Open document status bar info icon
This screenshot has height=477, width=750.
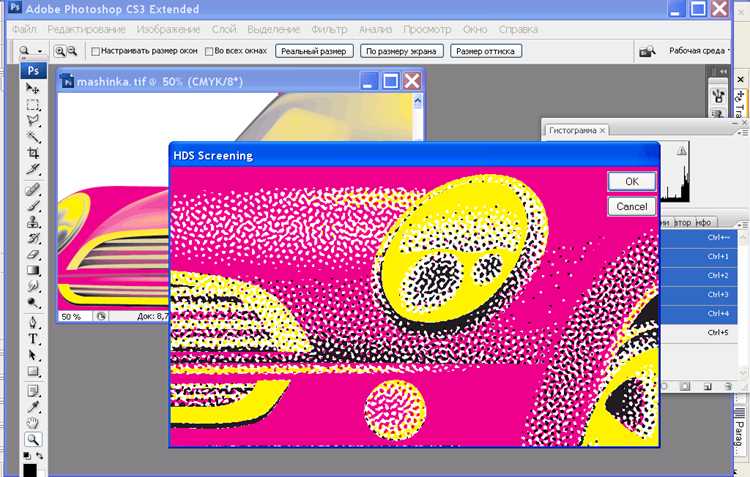(x=101, y=316)
